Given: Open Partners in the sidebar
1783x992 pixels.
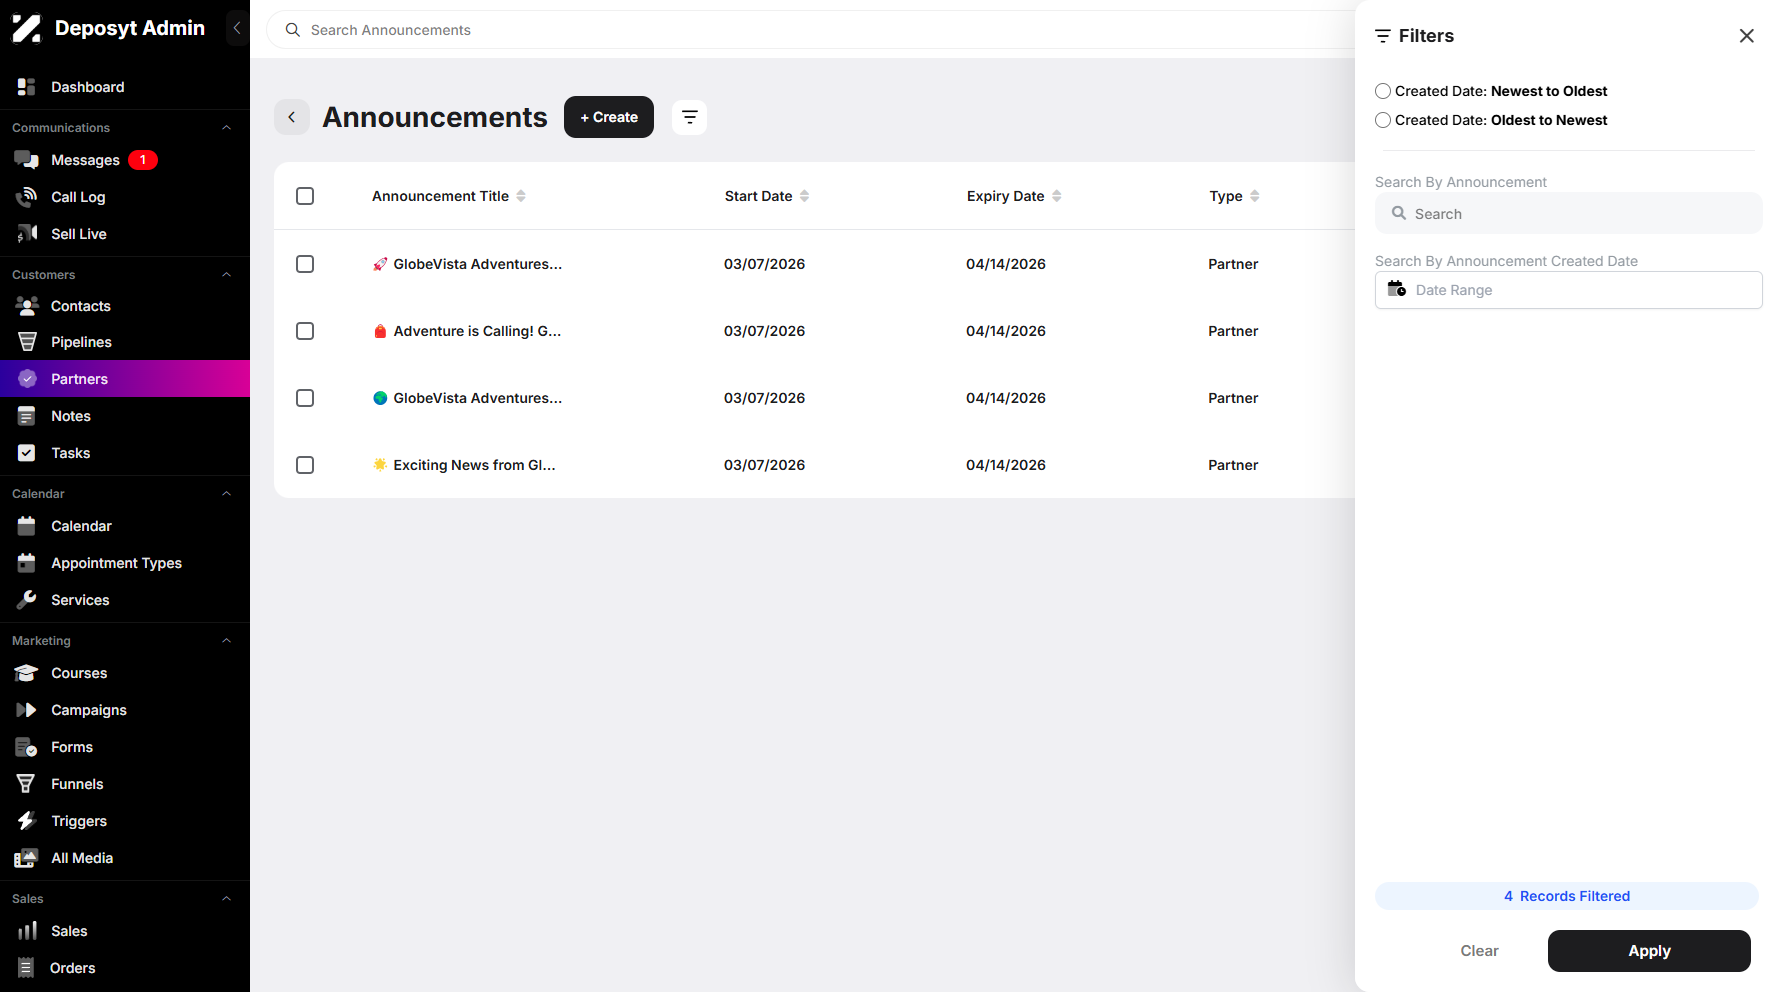Looking at the screenshot, I should point(125,379).
